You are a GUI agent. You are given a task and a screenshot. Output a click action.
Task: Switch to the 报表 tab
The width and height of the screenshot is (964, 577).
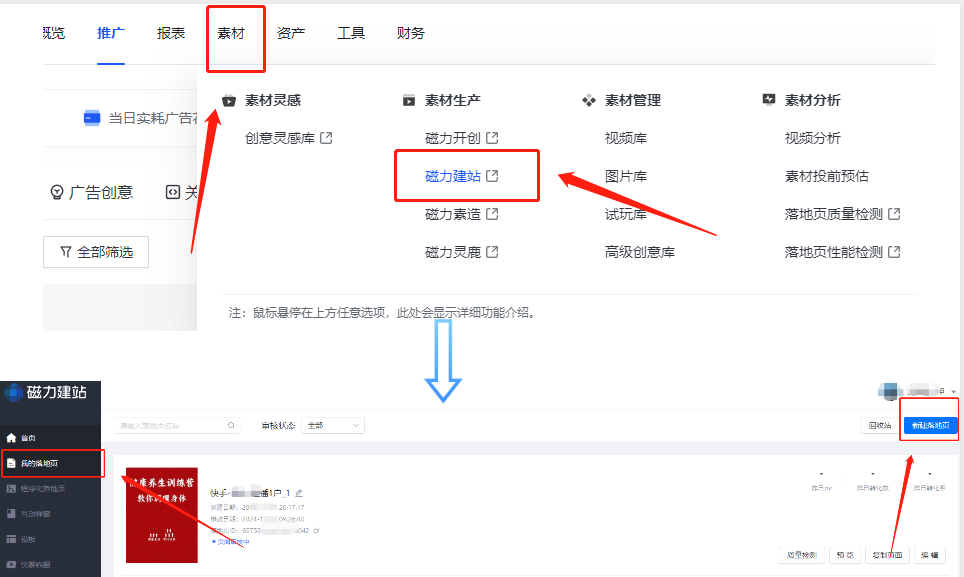point(171,33)
